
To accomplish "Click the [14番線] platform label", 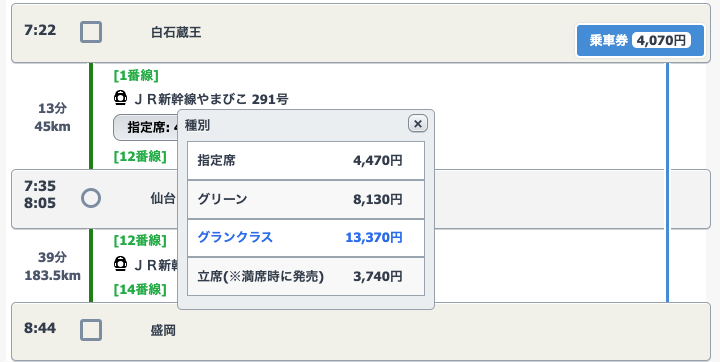I will pyautogui.click(x=140, y=289).
